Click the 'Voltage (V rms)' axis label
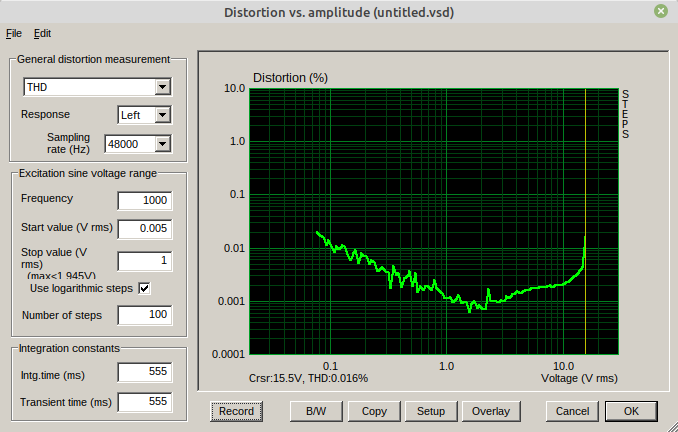Viewport: 678px width, 432px height. tap(579, 378)
